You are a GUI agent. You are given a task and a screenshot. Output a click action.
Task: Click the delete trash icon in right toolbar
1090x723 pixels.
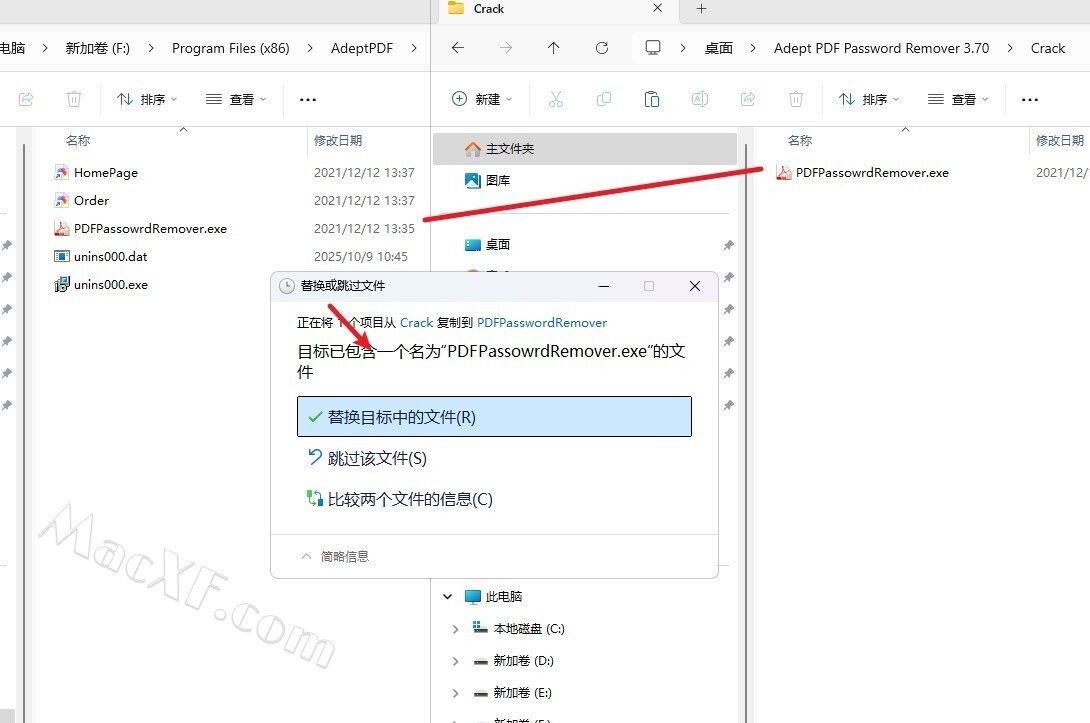pyautogui.click(x=796, y=99)
